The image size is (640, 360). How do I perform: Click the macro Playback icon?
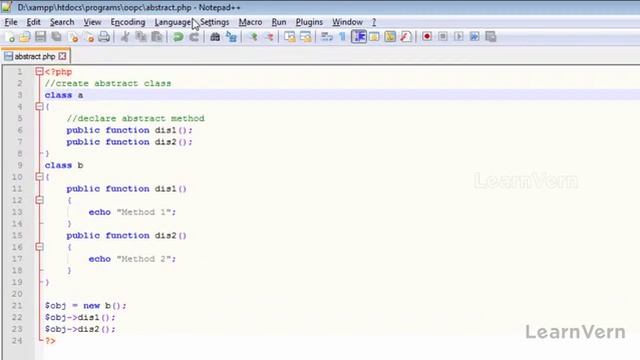[x=459, y=37]
